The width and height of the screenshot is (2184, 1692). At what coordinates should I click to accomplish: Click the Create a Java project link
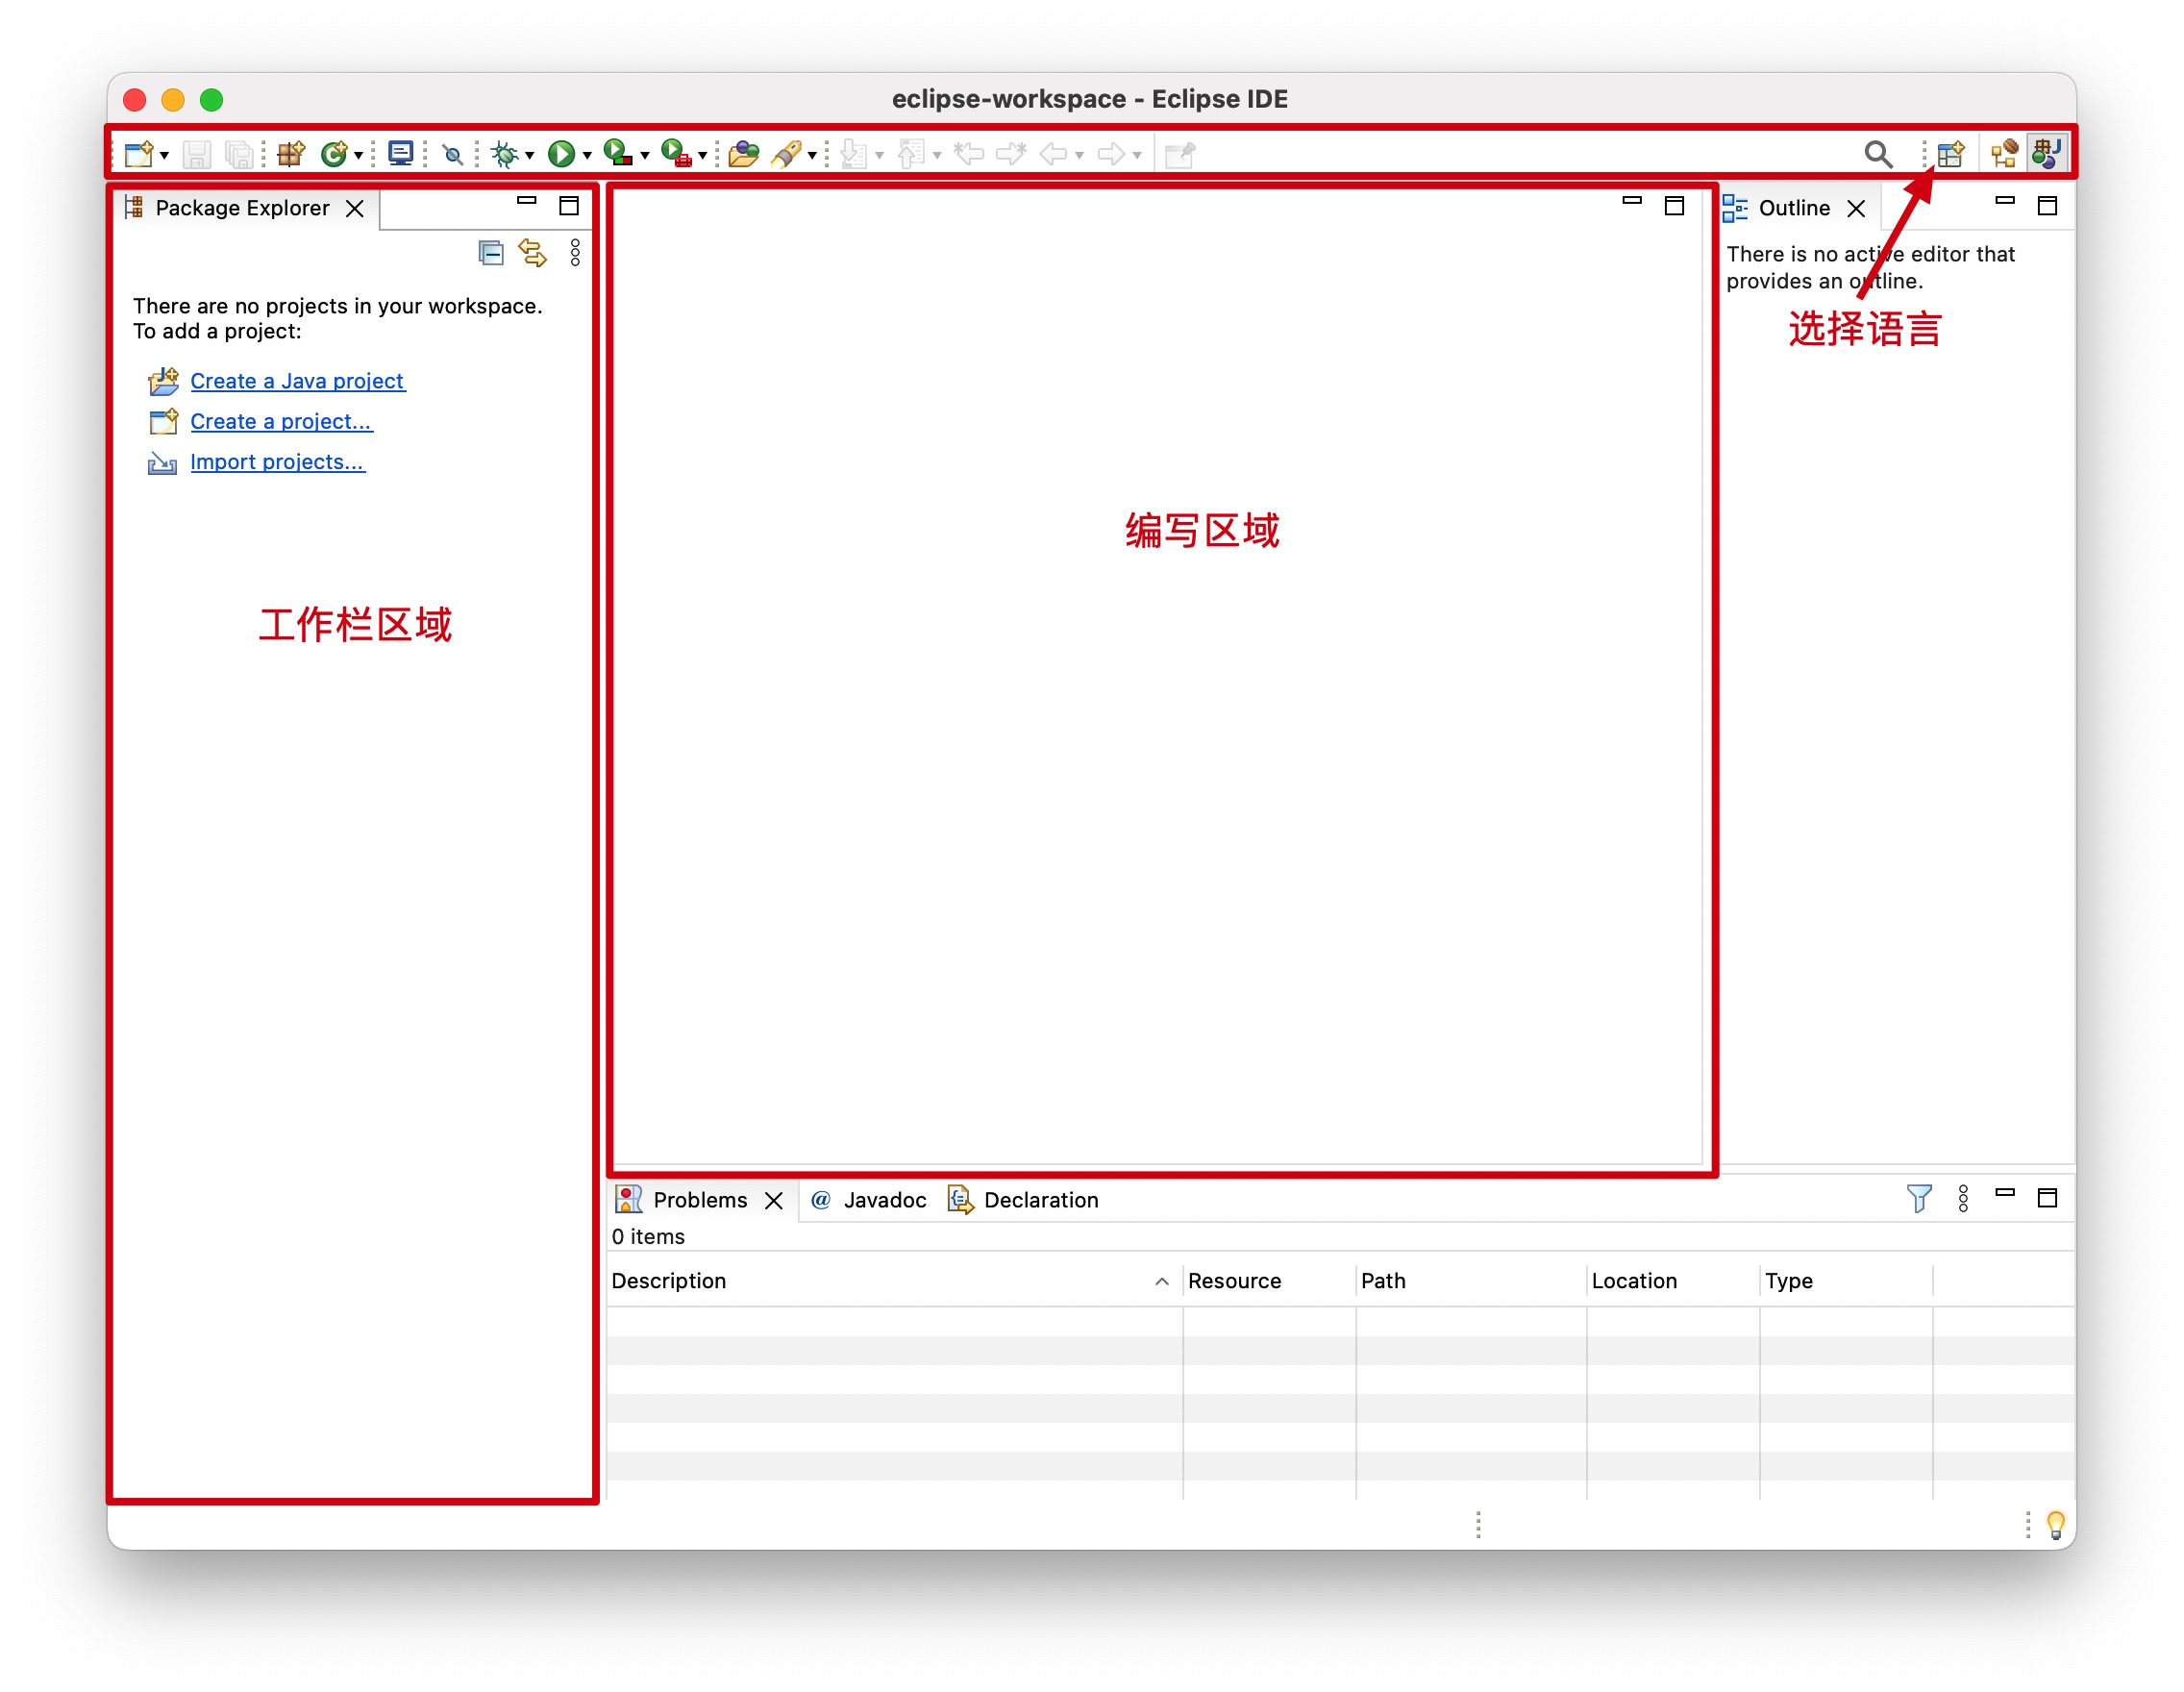click(x=297, y=381)
